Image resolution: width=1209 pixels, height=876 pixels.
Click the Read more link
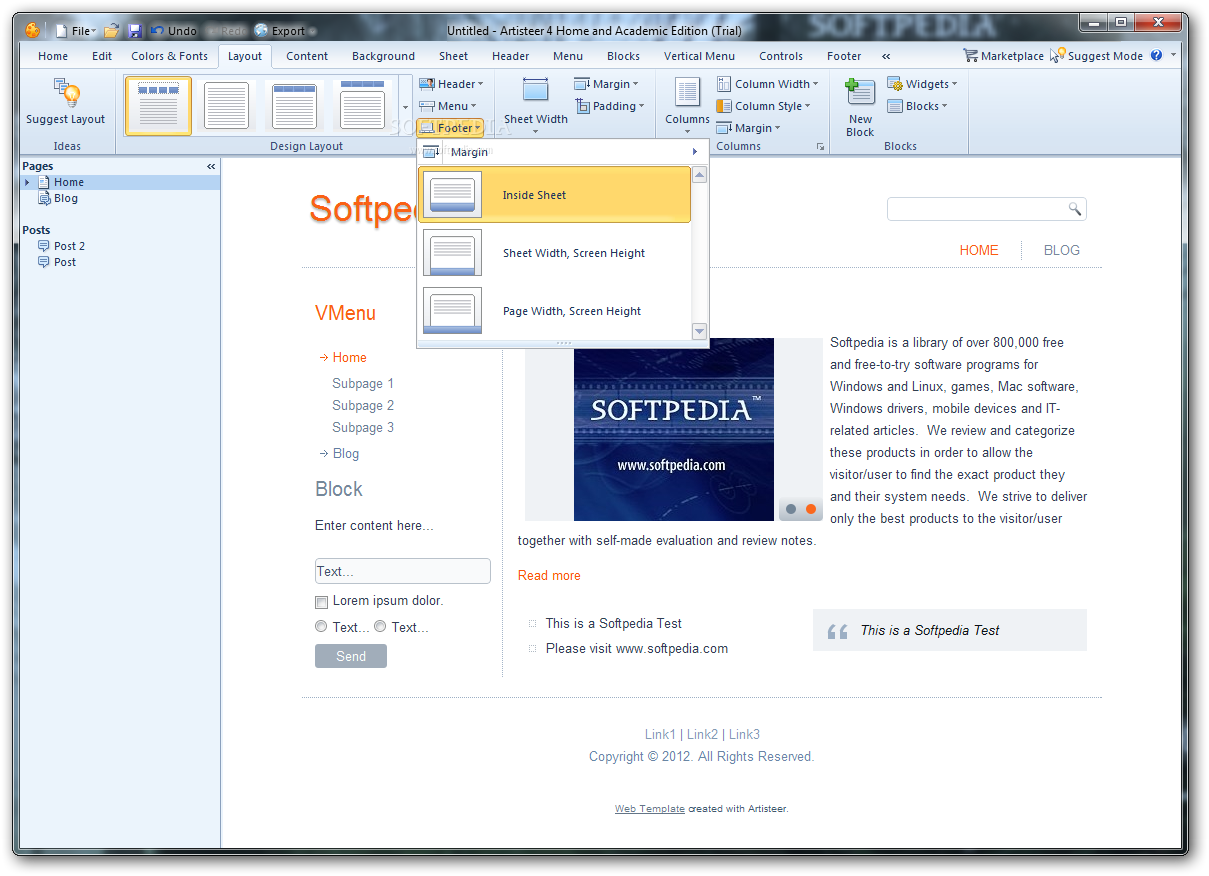pyautogui.click(x=549, y=575)
